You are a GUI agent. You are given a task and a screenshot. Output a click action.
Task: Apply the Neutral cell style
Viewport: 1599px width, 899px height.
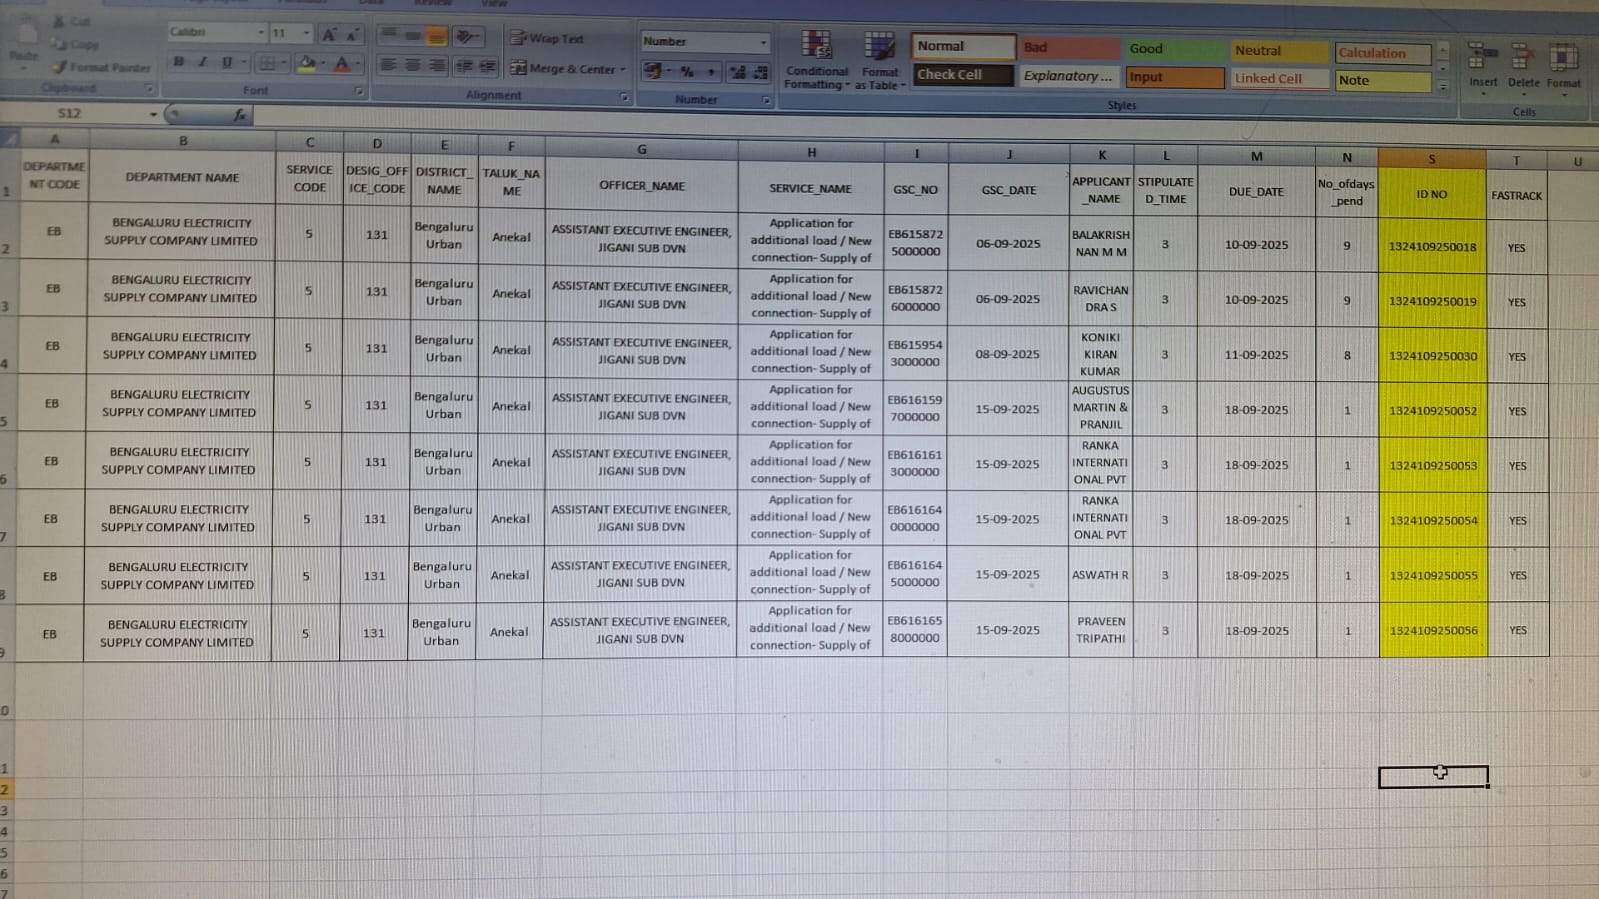click(x=1280, y=51)
